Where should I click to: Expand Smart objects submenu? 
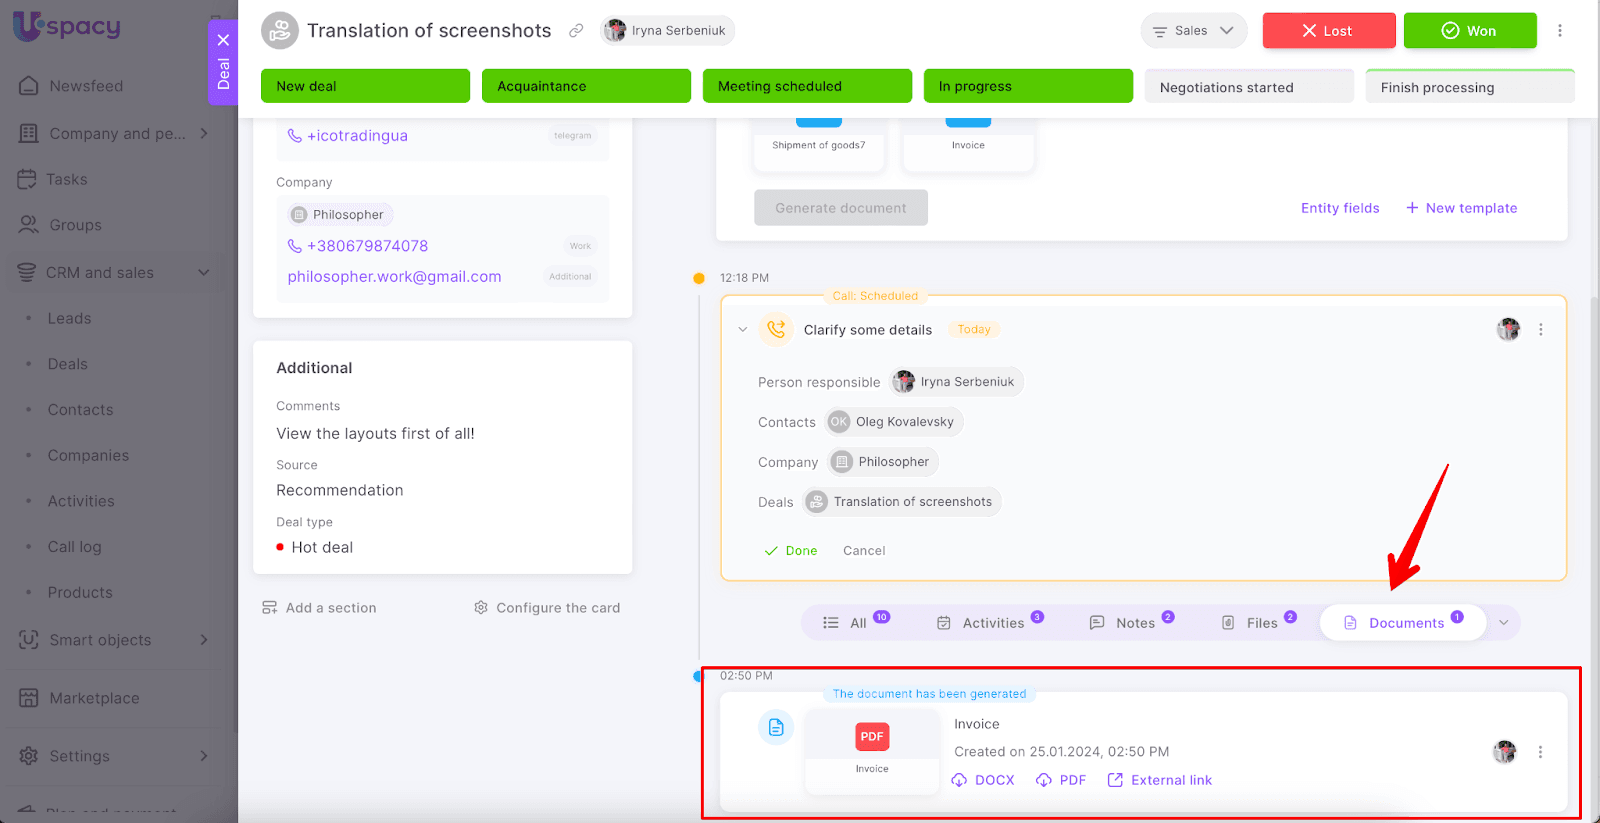204,640
